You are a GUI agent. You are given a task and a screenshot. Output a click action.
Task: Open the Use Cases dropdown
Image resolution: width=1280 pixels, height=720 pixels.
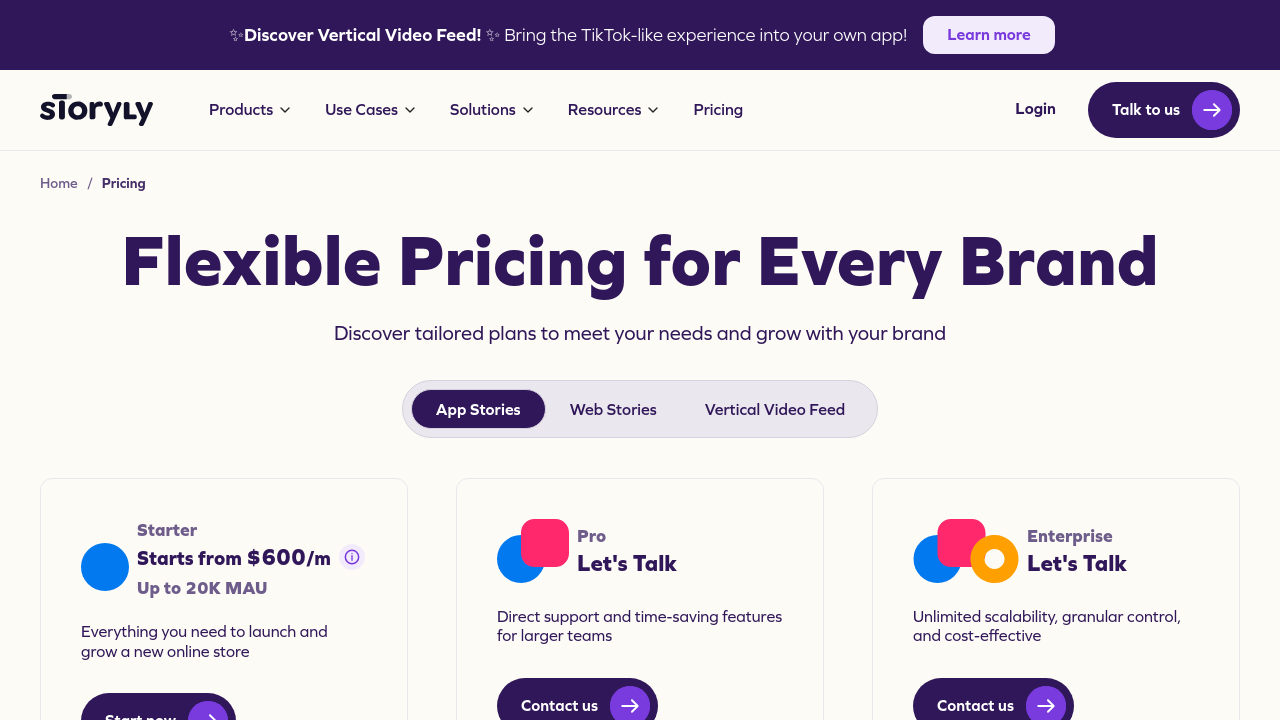click(x=370, y=110)
